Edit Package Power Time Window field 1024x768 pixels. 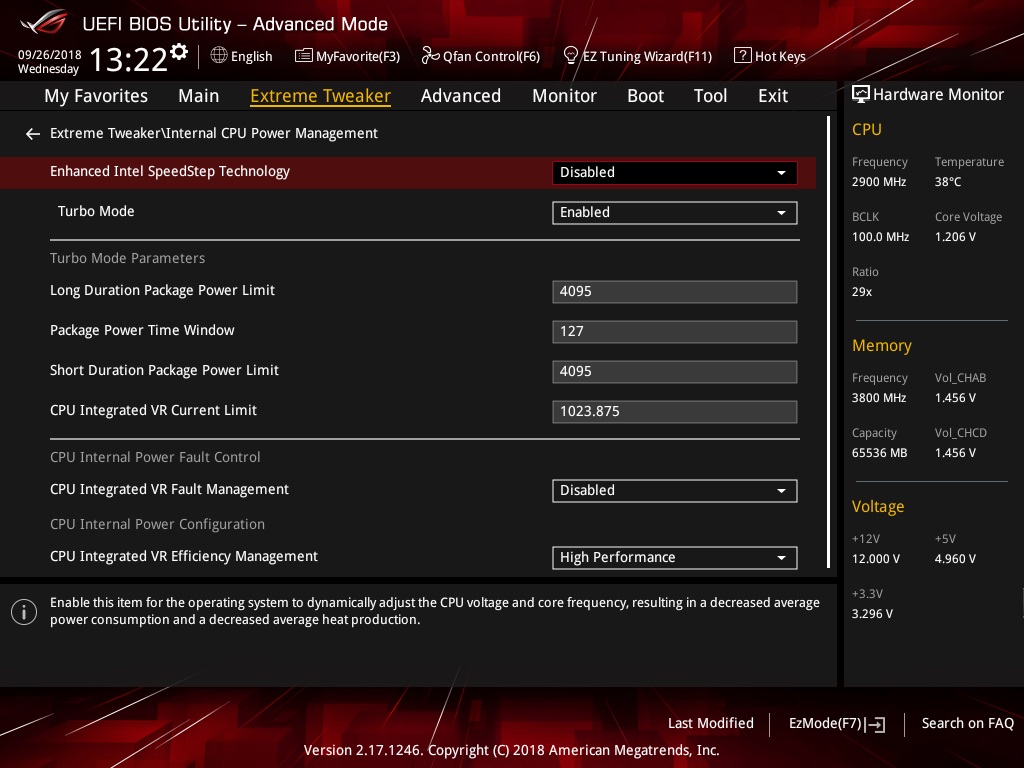click(x=675, y=332)
